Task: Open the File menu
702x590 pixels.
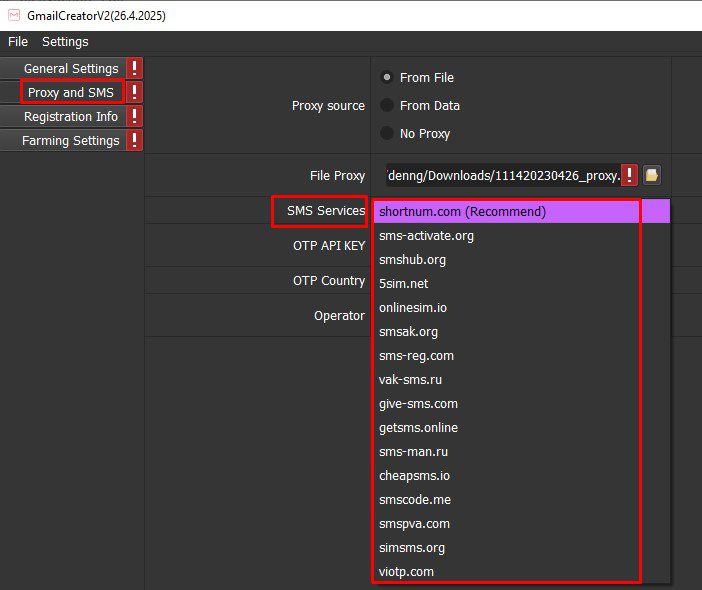Action: [18, 42]
